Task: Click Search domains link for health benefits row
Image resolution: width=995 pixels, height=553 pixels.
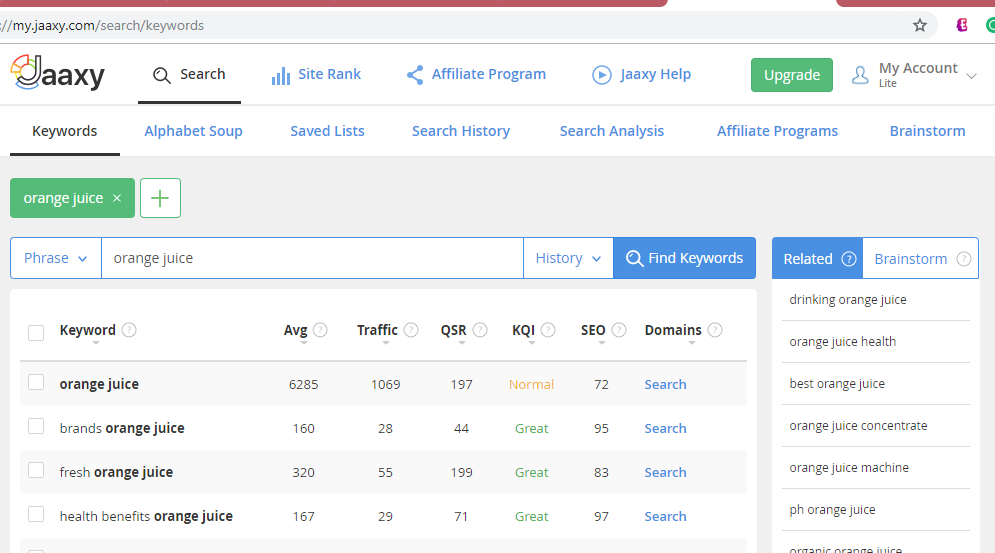Action: 665,516
